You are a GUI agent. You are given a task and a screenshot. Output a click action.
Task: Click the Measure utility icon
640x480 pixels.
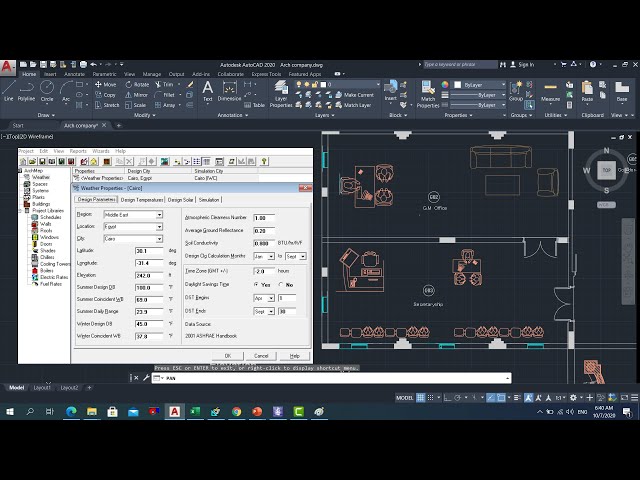point(550,91)
